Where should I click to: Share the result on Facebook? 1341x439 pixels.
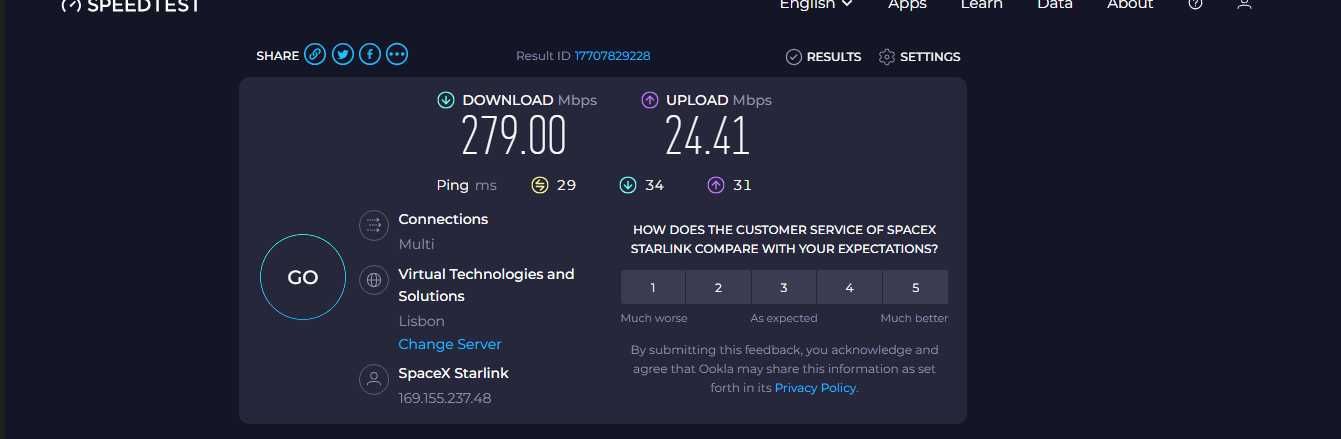(x=370, y=55)
